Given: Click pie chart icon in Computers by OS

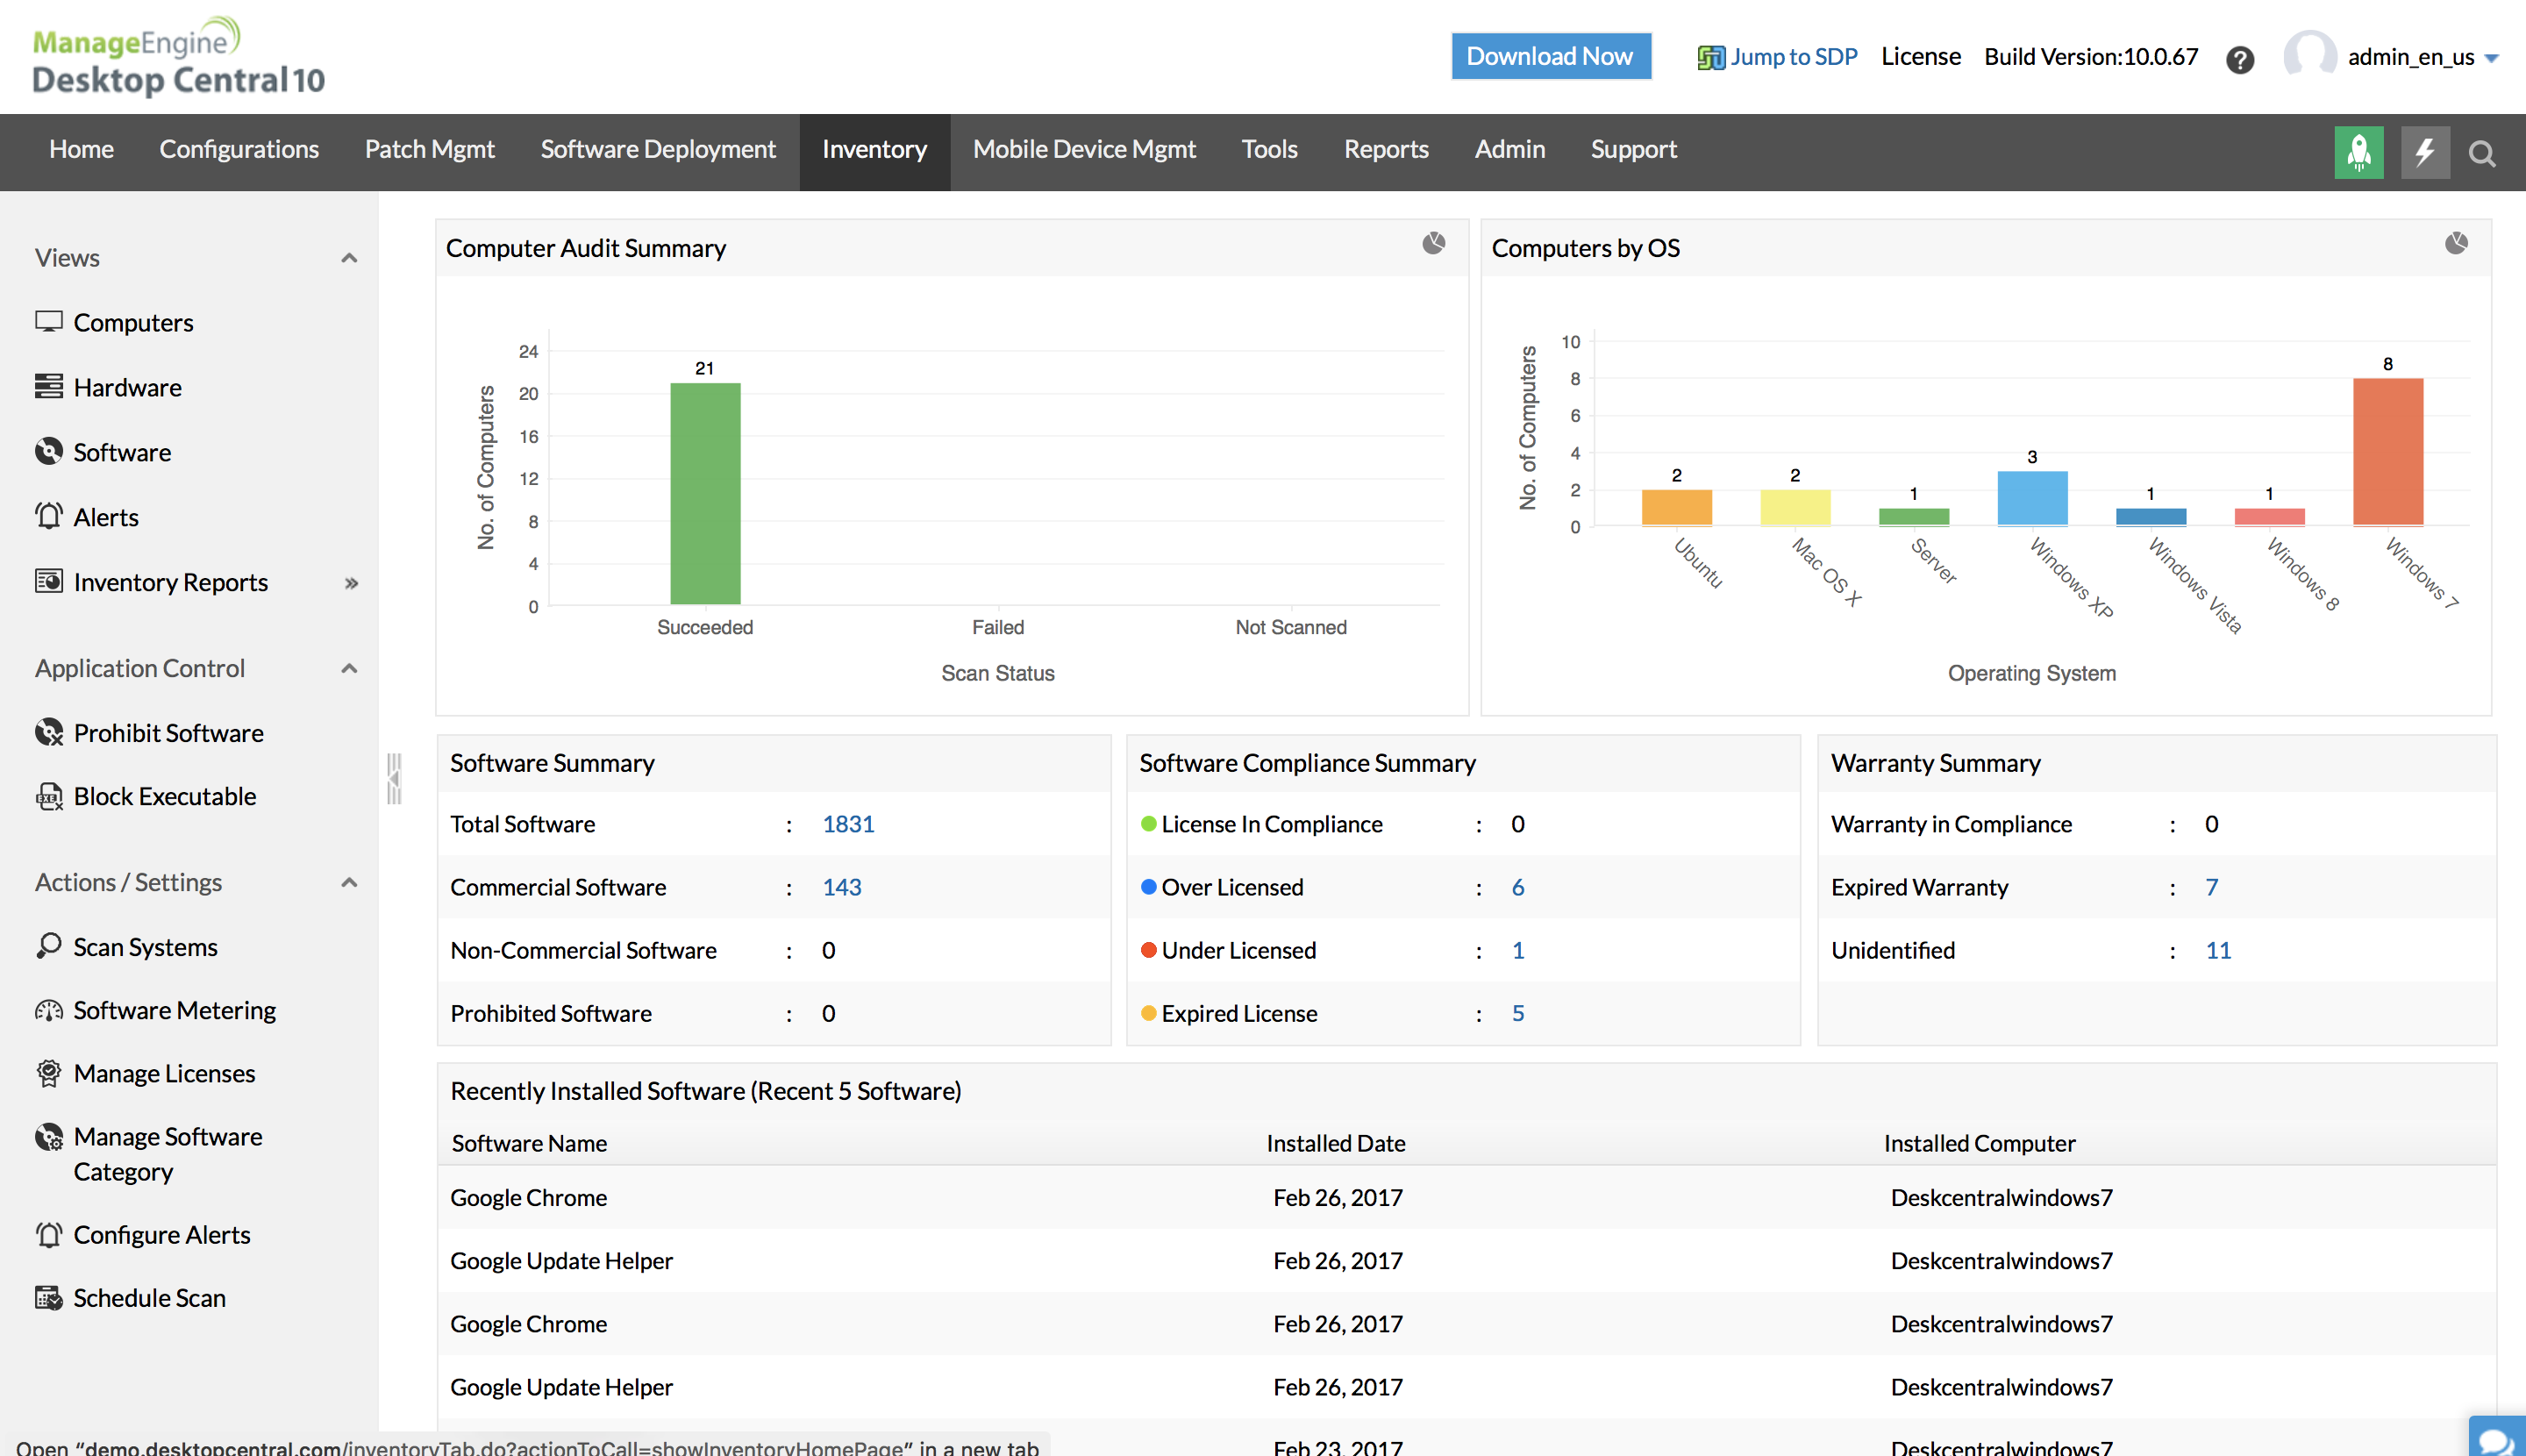Looking at the screenshot, I should tap(2456, 243).
